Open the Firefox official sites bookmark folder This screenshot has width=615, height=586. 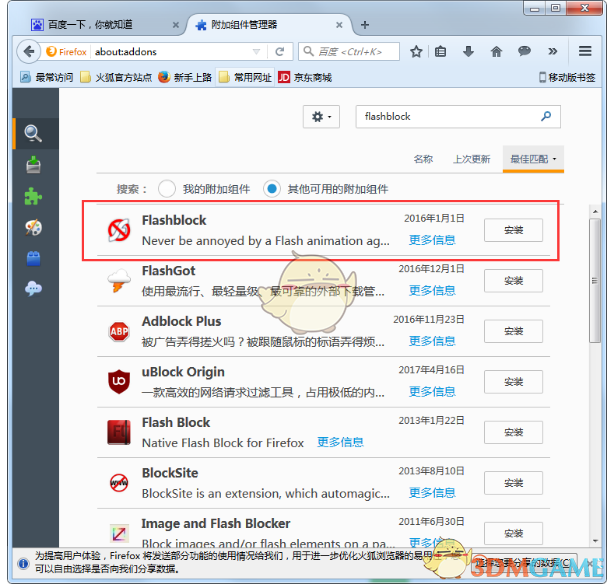tap(116, 77)
